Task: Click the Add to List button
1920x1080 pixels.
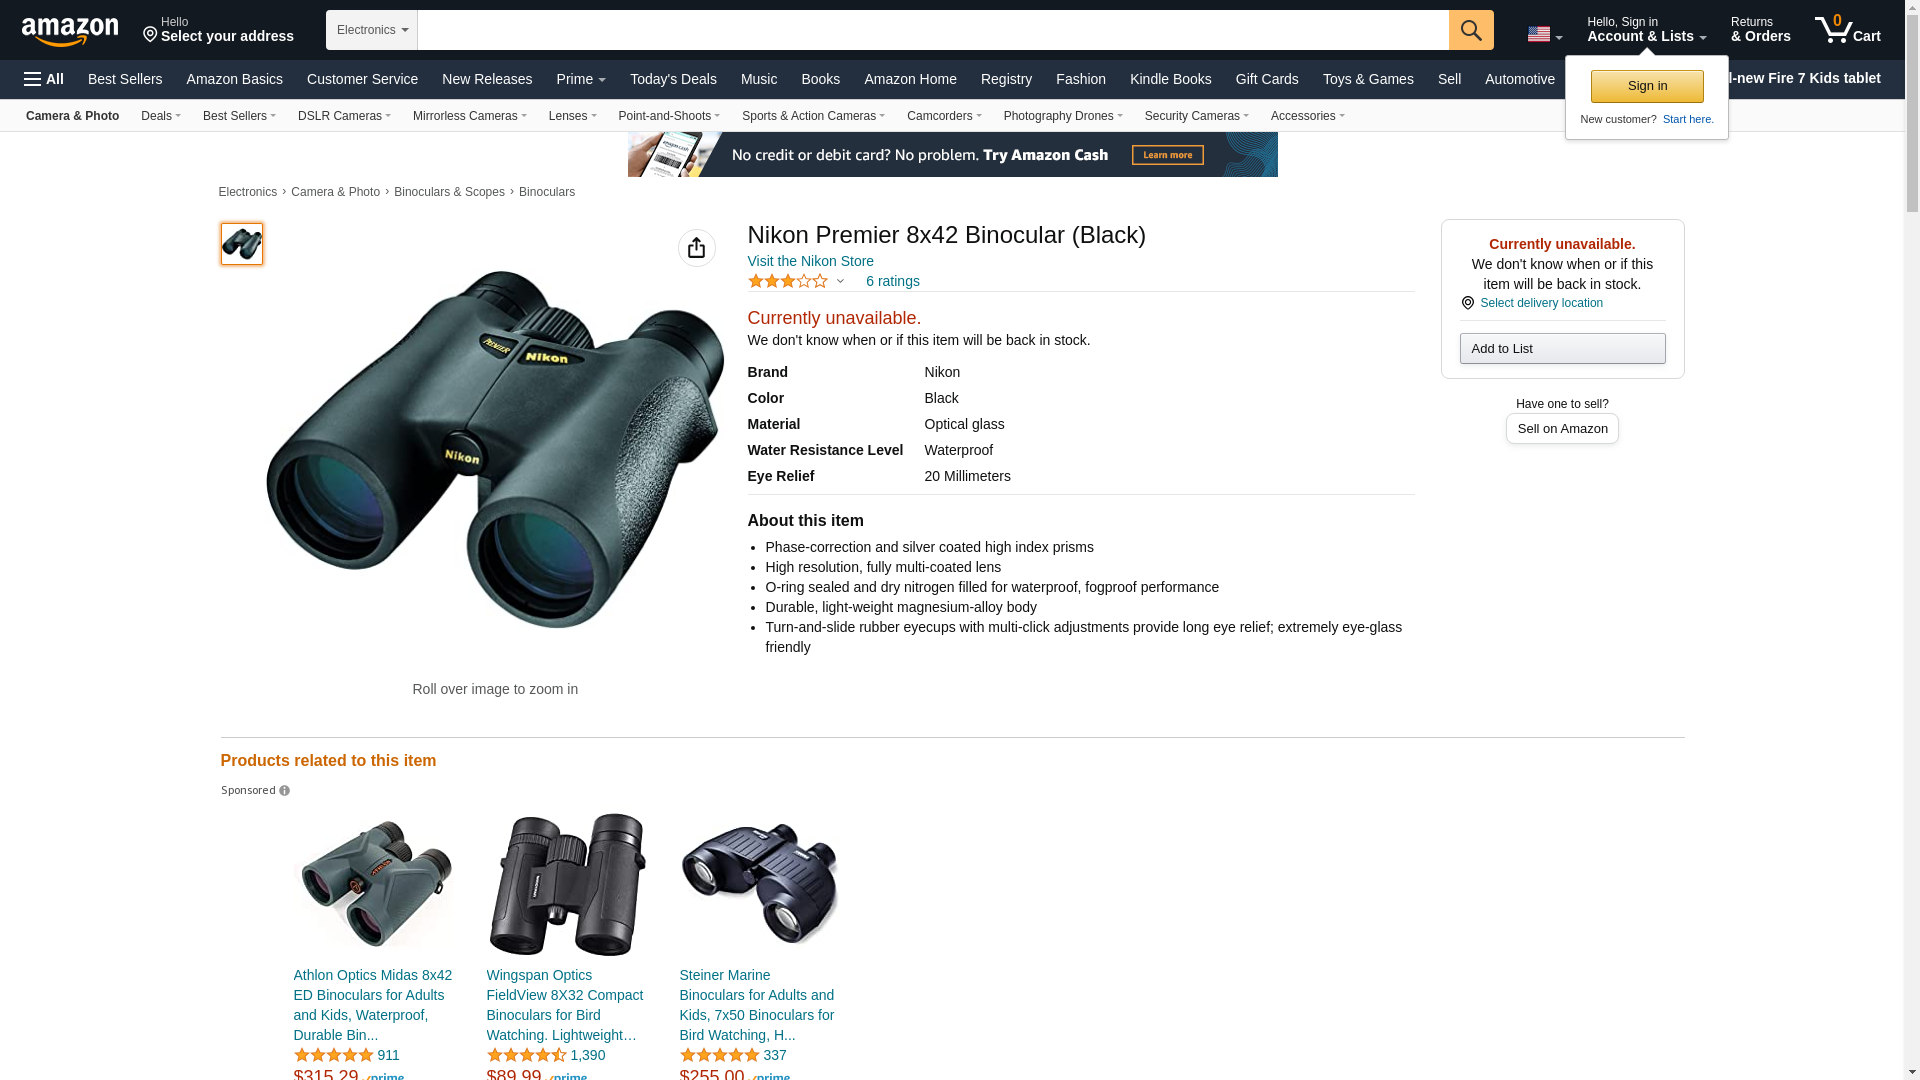Action: [1562, 348]
